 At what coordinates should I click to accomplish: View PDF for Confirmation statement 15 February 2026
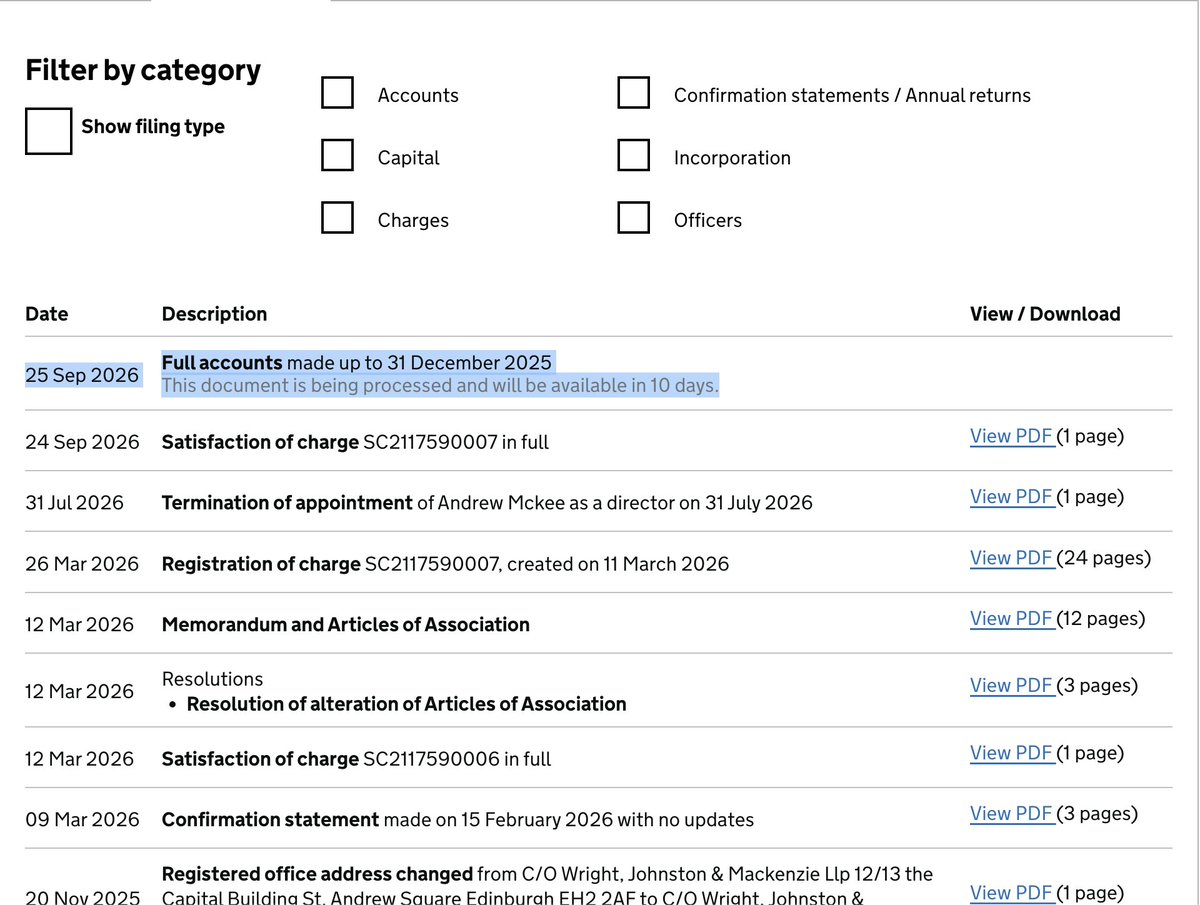(x=1012, y=814)
